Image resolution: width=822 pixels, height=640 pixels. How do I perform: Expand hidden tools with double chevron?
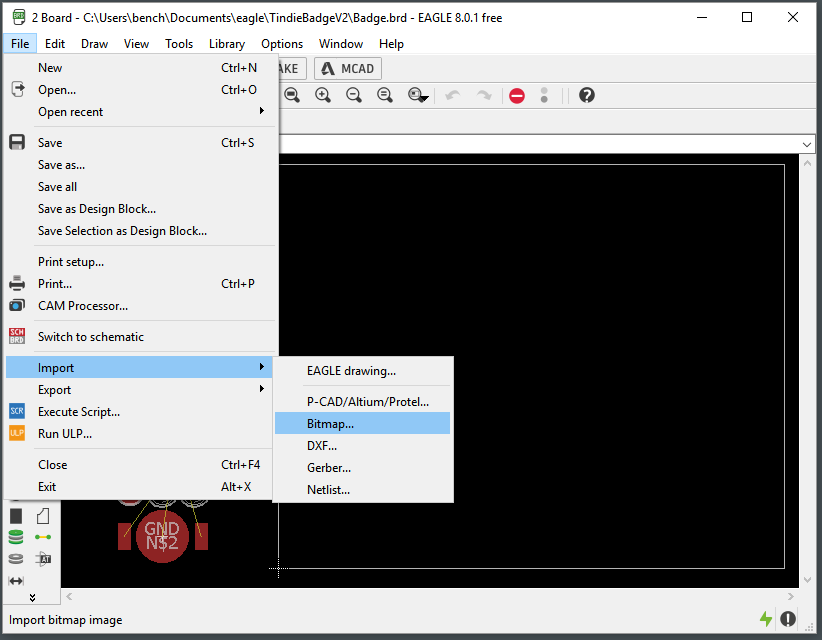click(x=31, y=598)
